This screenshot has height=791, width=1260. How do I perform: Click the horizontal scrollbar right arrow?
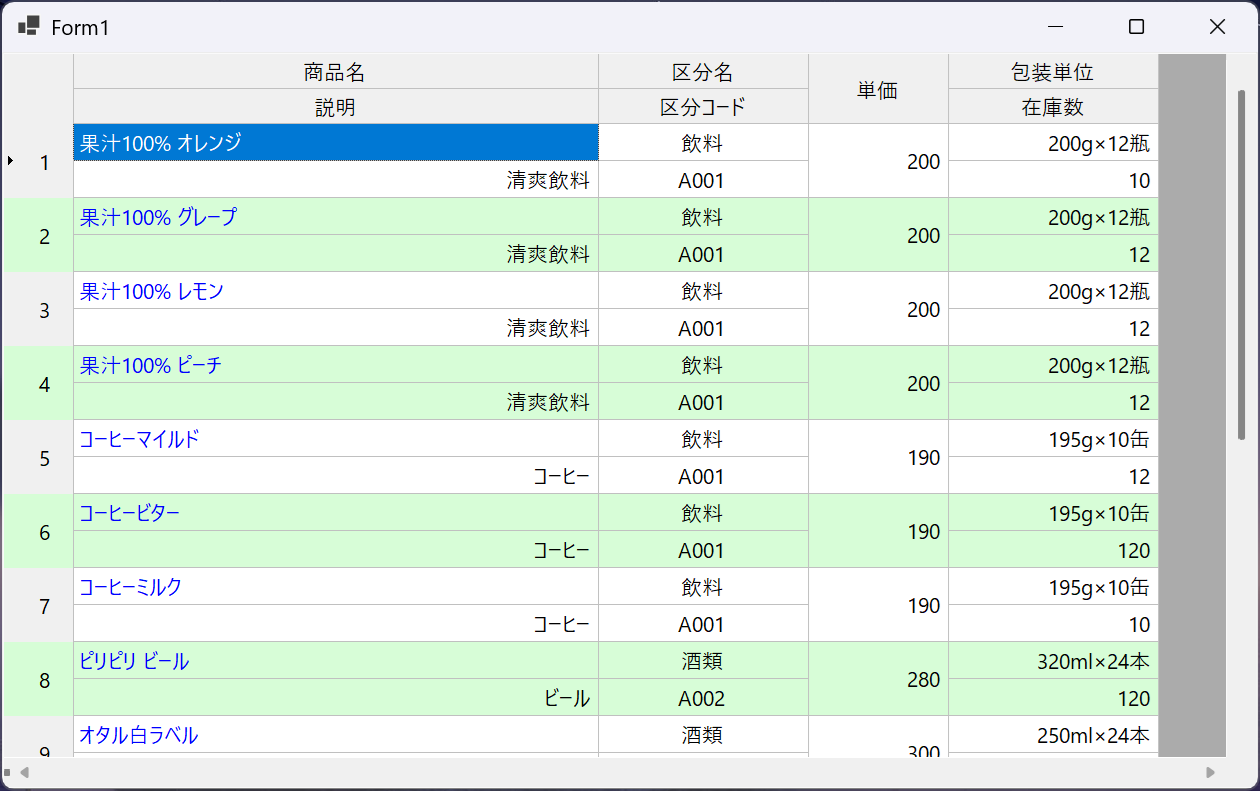pos(1210,772)
